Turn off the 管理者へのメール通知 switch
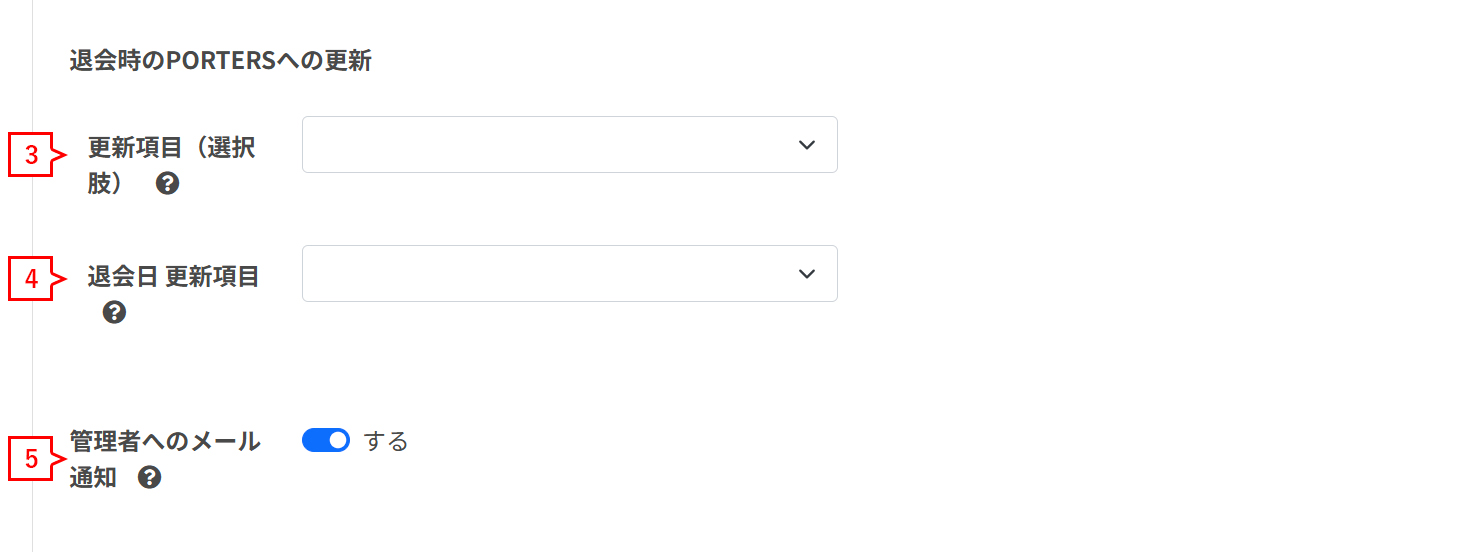1462x552 pixels. coord(326,440)
